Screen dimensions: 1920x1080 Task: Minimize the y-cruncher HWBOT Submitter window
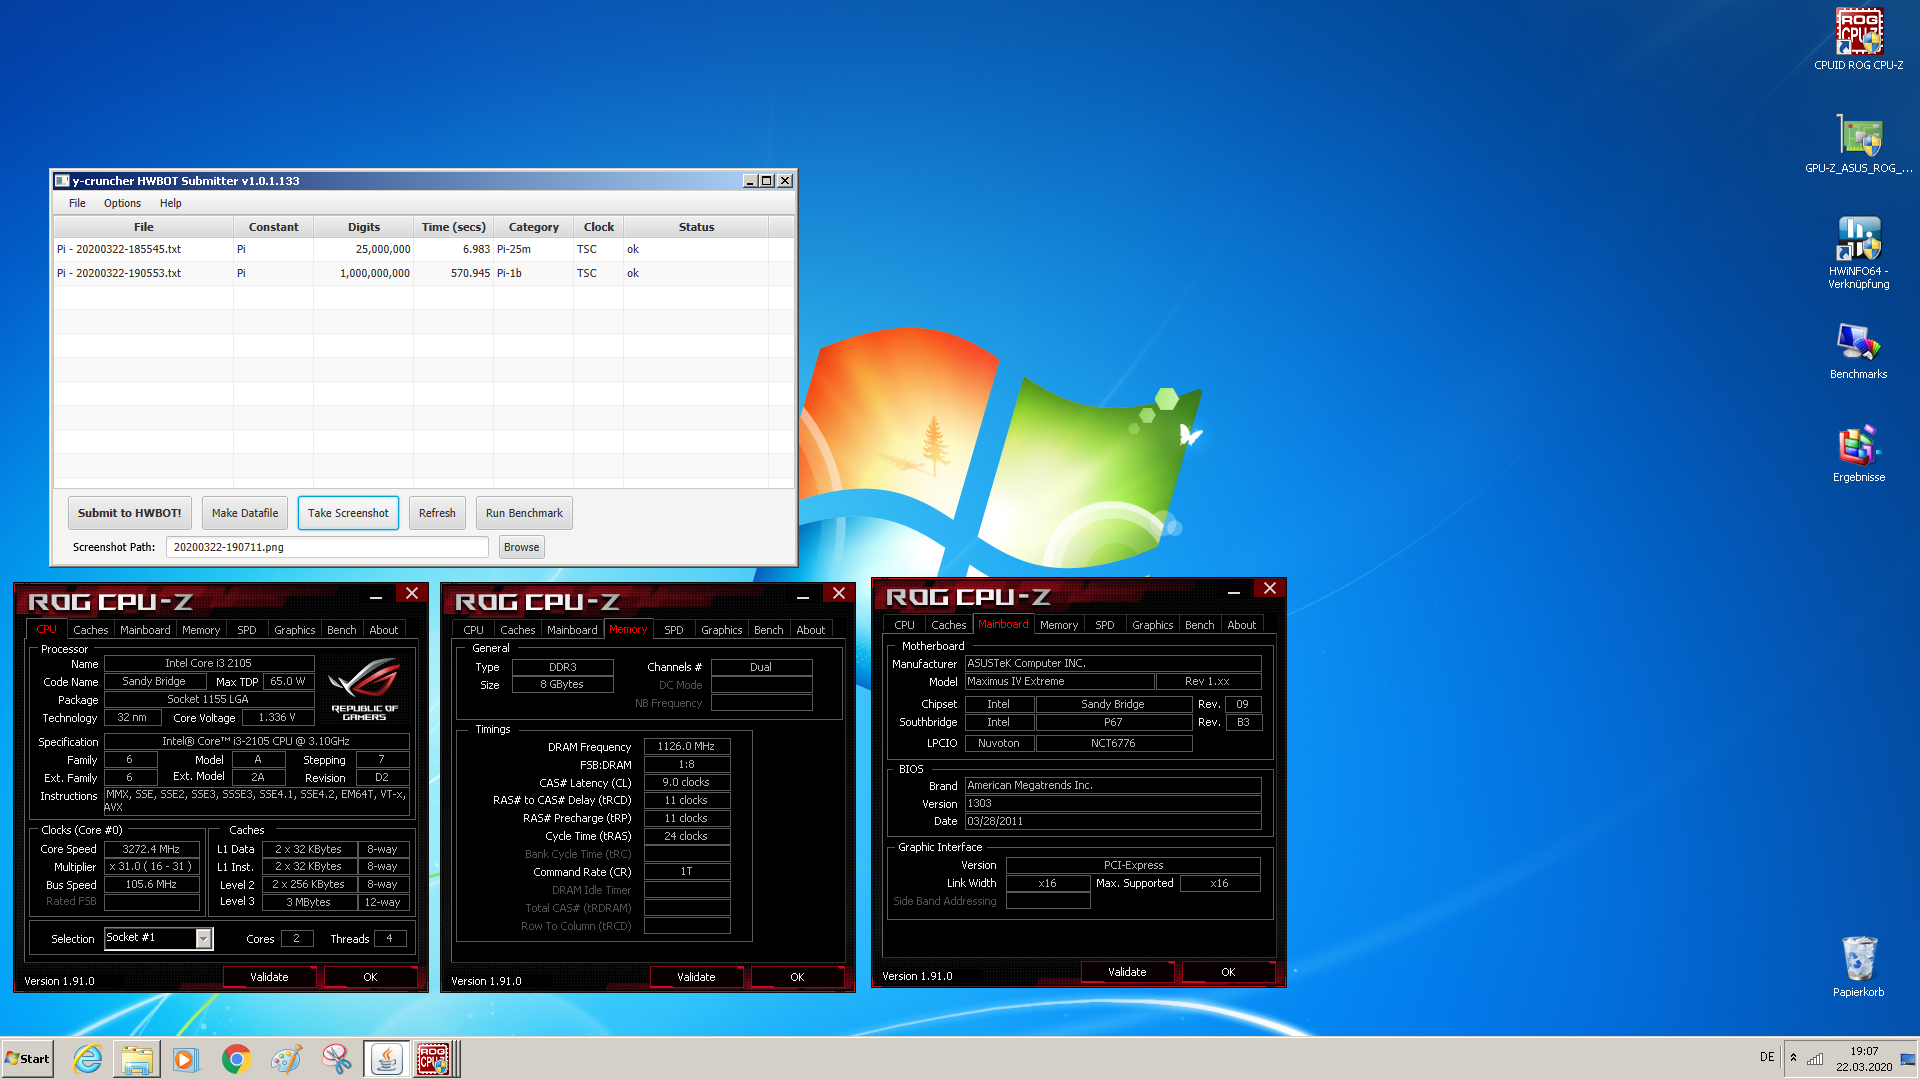[x=750, y=181]
